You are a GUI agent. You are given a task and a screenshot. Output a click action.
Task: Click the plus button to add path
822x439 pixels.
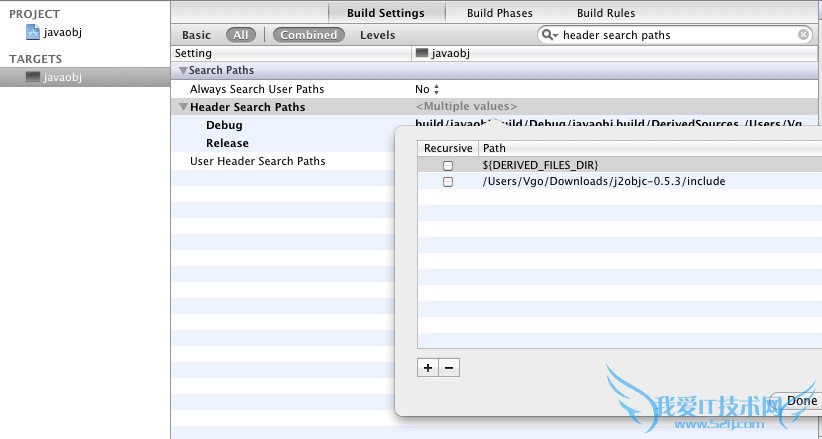point(428,368)
